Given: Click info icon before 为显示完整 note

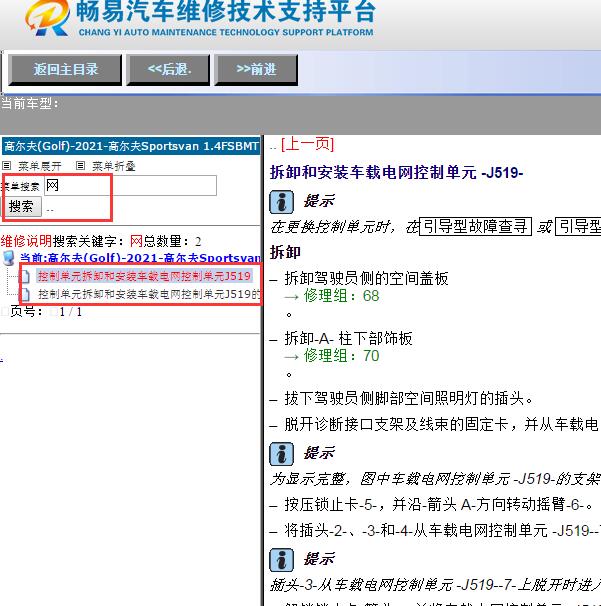Looking at the screenshot, I should [281, 453].
